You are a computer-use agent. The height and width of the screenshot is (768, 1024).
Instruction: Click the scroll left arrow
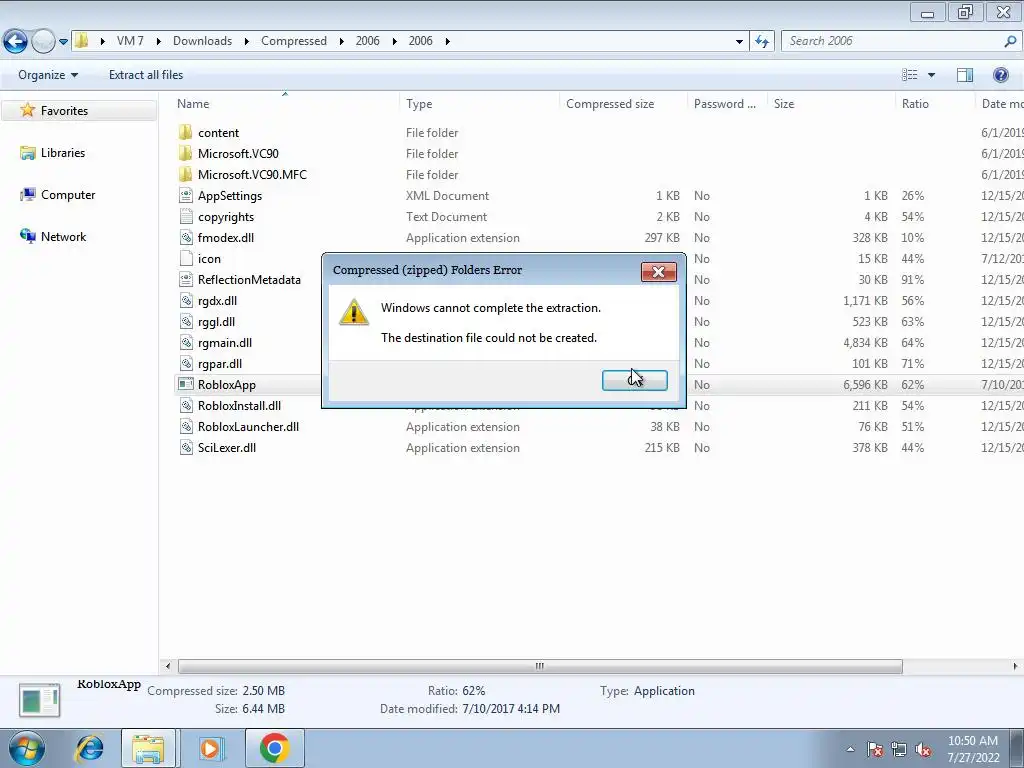tap(168, 666)
